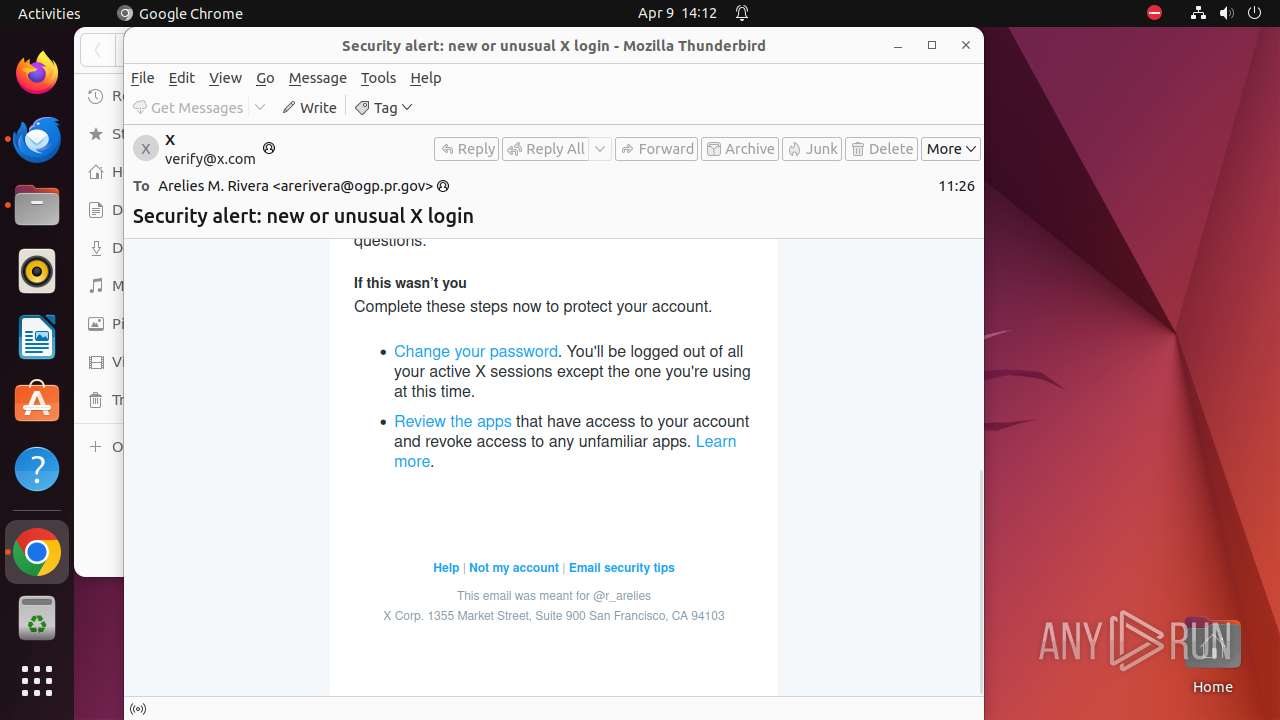The height and width of the screenshot is (720, 1280).
Task: Click the sender avatar circle X
Action: (146, 148)
